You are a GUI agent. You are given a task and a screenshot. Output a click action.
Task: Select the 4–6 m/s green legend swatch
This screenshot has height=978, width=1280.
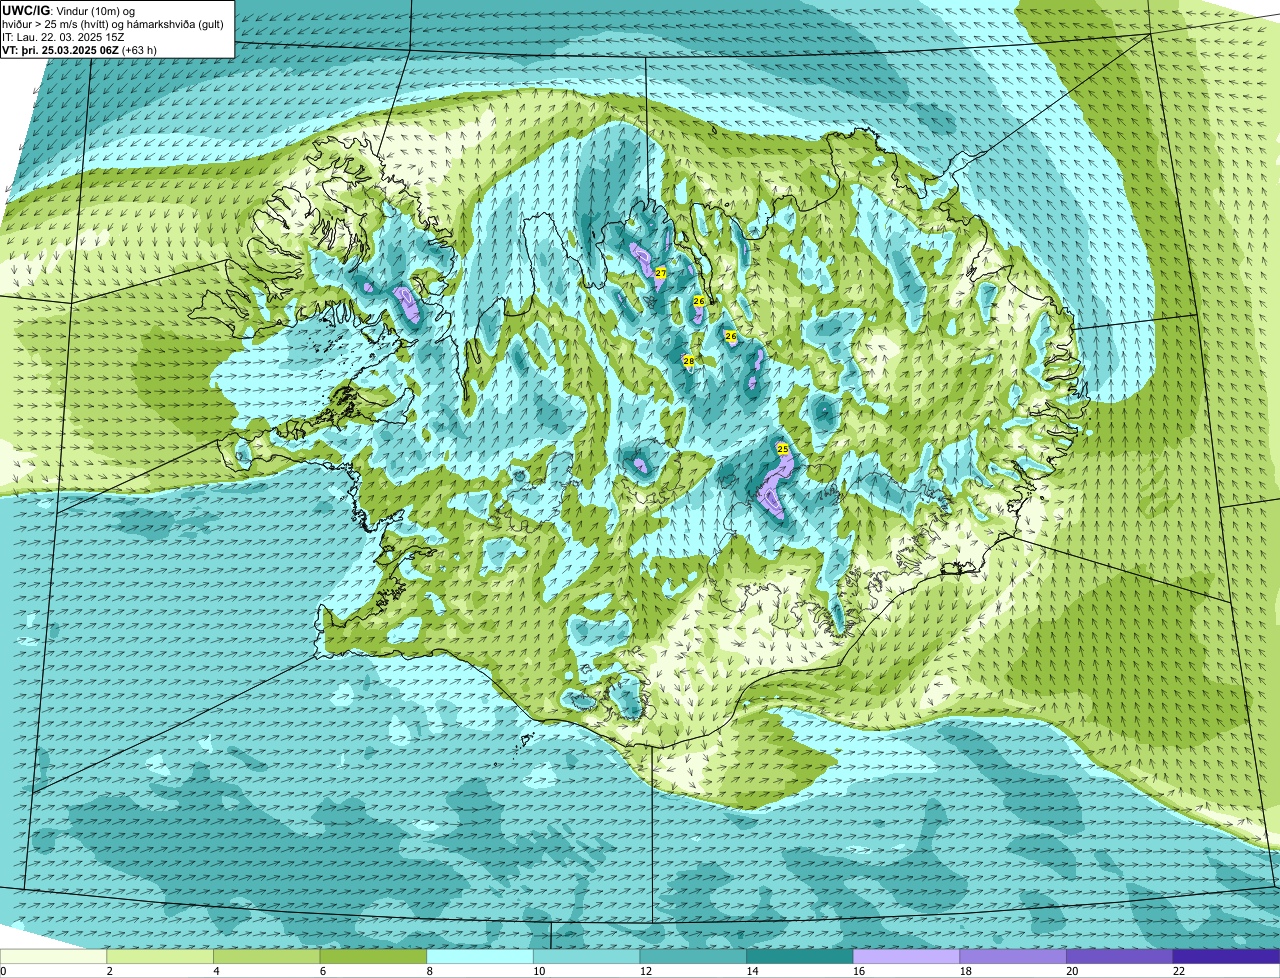click(266, 956)
